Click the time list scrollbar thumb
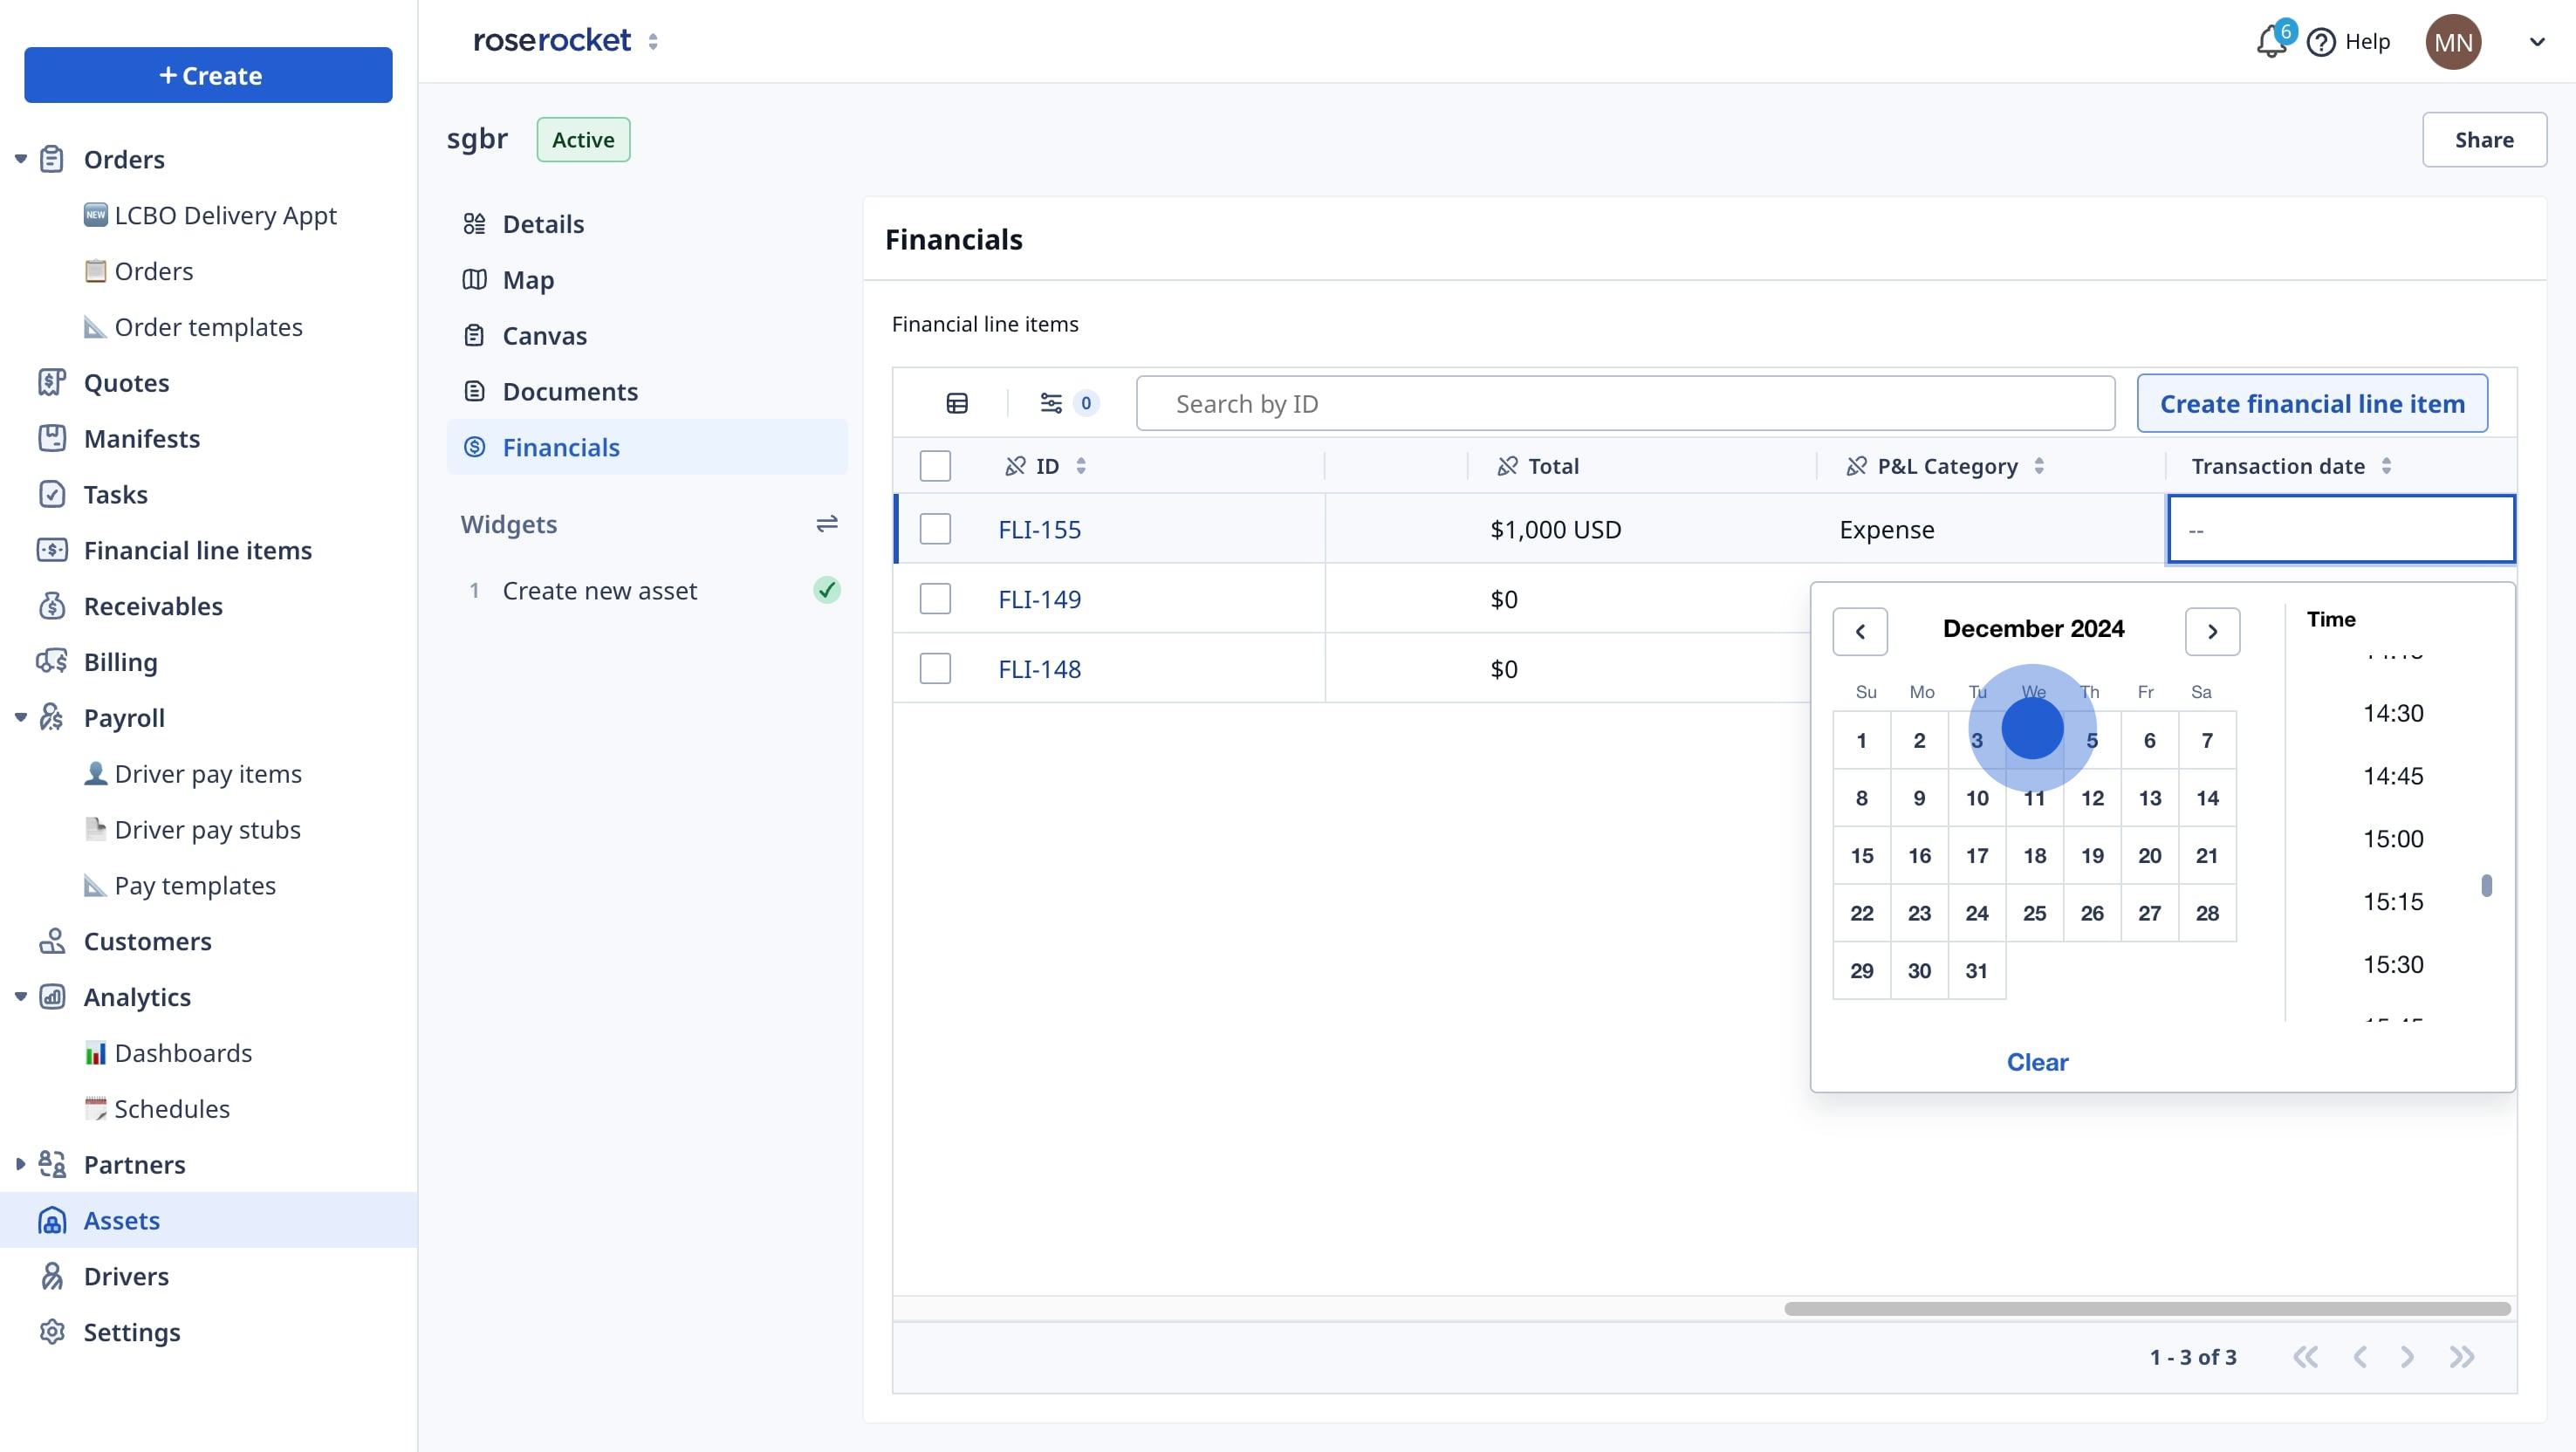 [x=2486, y=885]
